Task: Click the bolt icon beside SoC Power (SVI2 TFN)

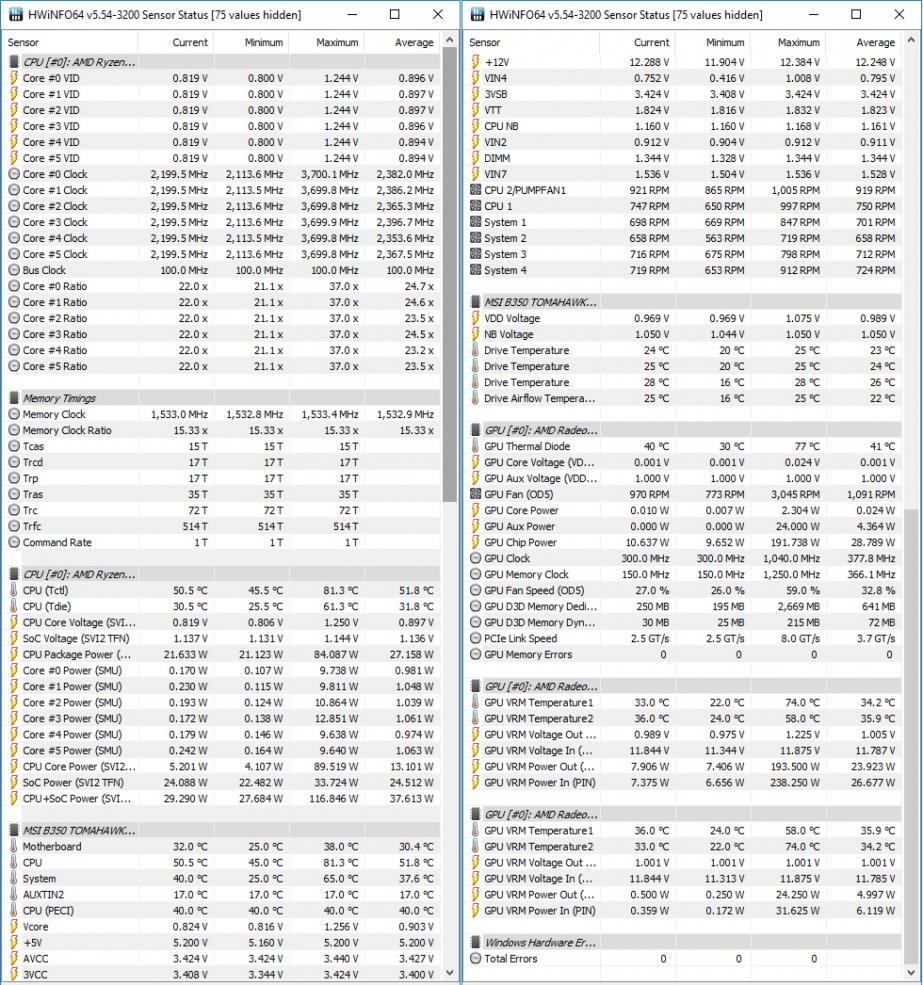Action: click(14, 782)
